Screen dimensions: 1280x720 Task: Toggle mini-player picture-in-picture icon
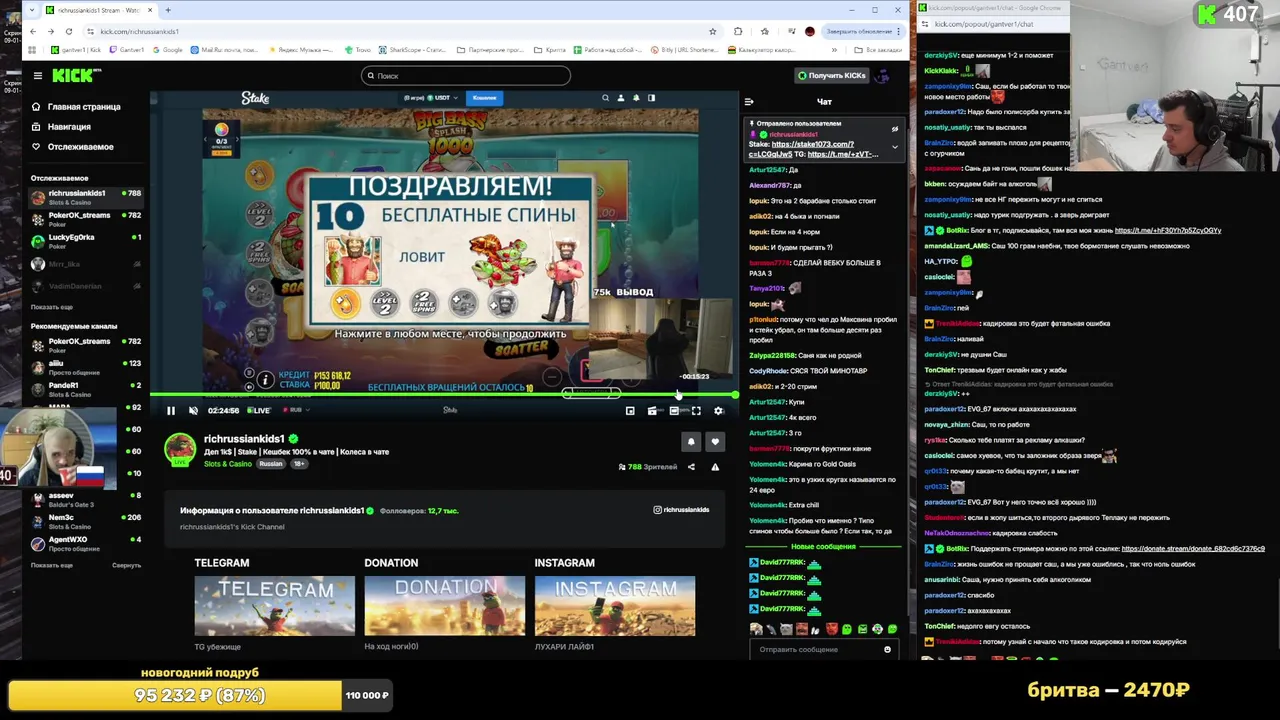[x=630, y=410]
